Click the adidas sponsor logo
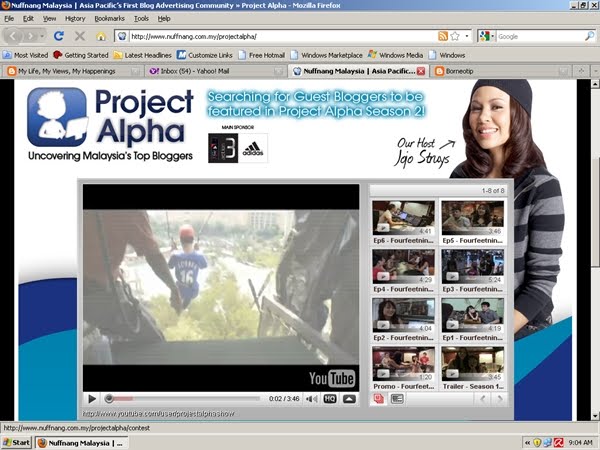The width and height of the screenshot is (600, 450). [x=253, y=148]
